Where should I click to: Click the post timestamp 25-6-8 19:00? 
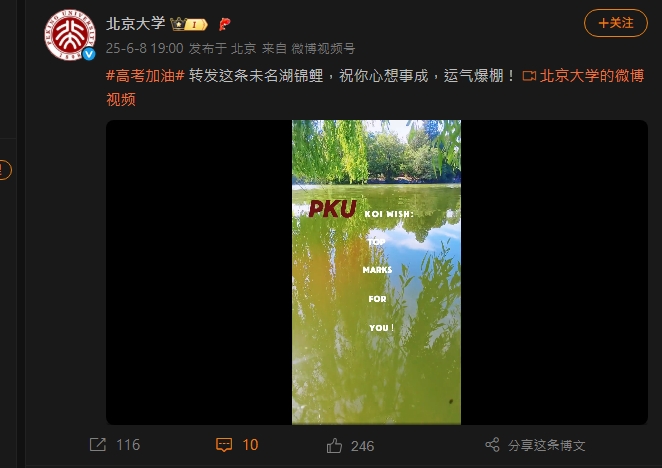[144, 49]
